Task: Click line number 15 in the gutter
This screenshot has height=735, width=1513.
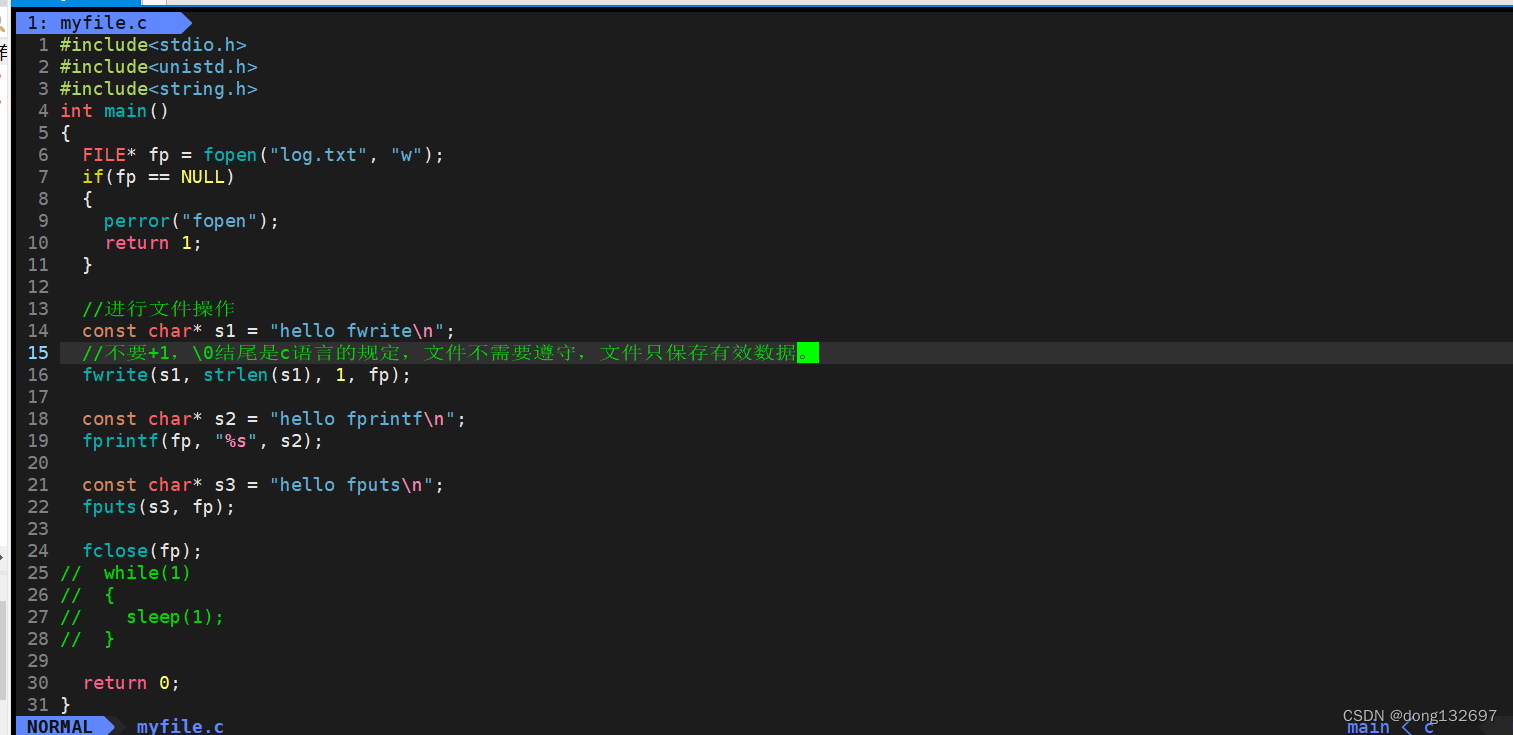Action: point(38,353)
